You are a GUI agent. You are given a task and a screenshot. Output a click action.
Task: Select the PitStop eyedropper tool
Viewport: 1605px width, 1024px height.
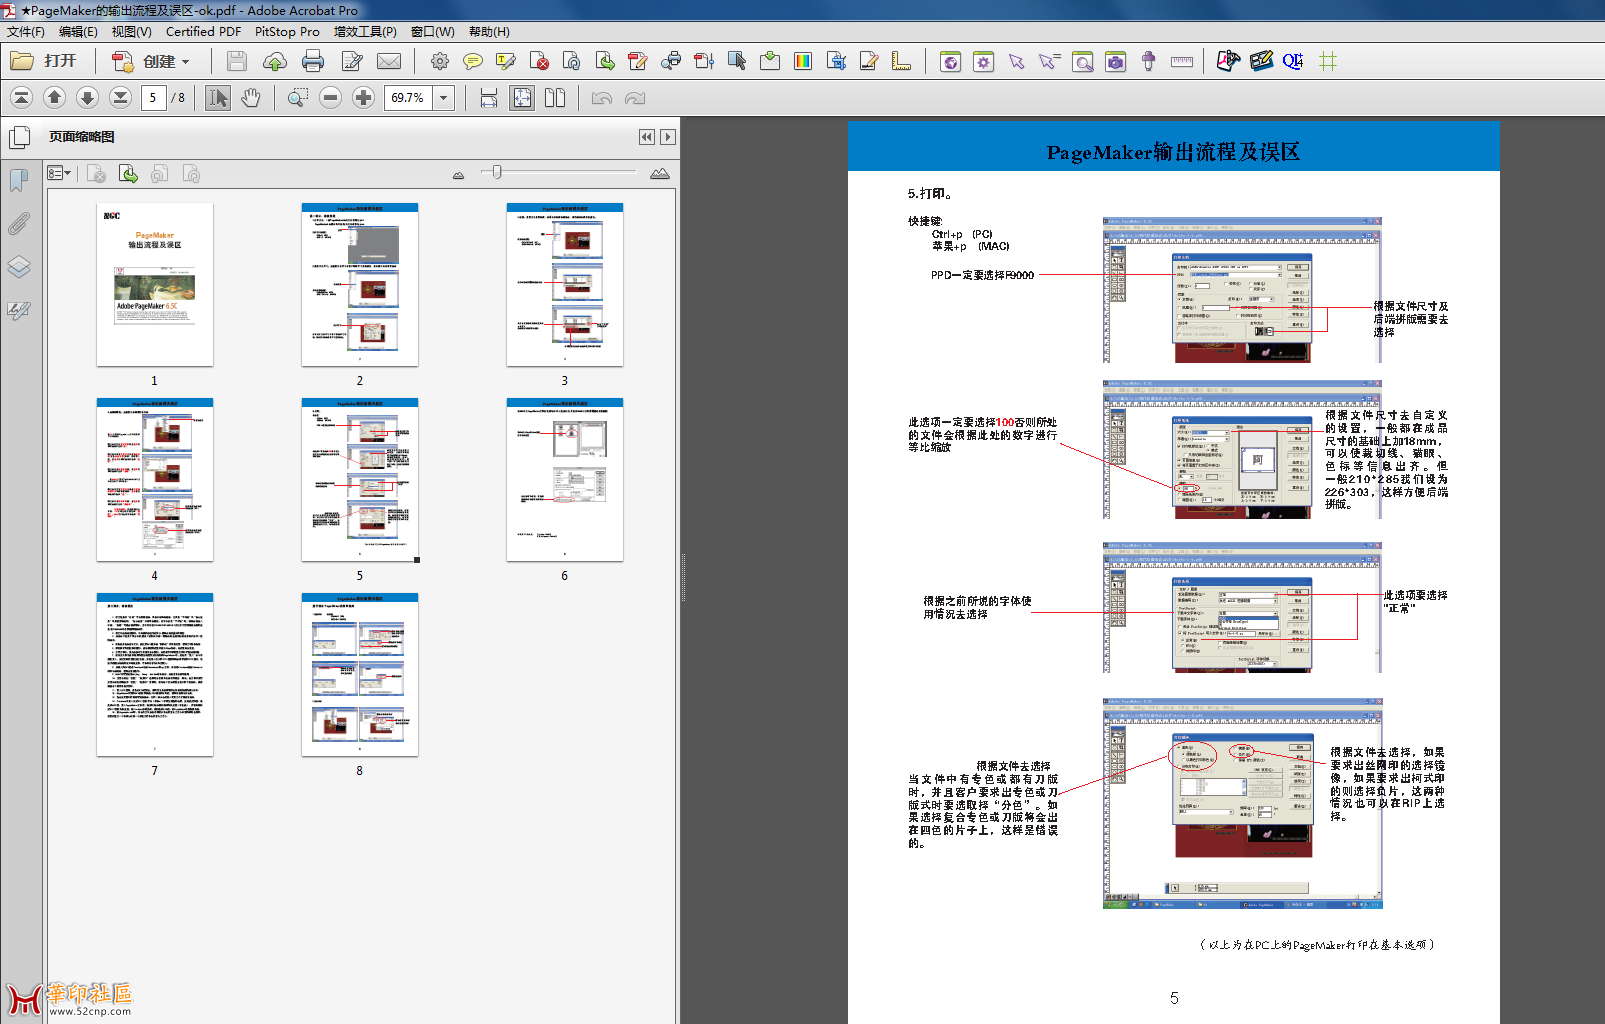1148,62
